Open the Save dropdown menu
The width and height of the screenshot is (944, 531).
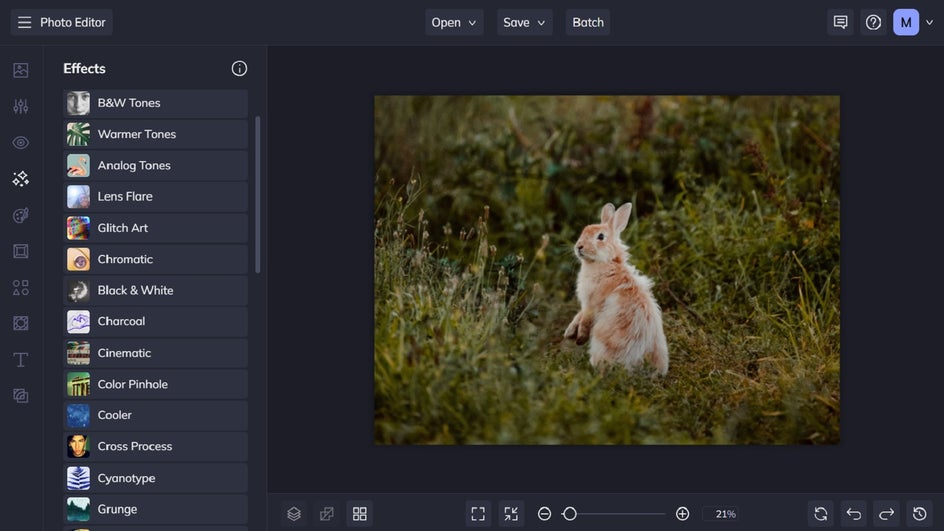coord(524,22)
